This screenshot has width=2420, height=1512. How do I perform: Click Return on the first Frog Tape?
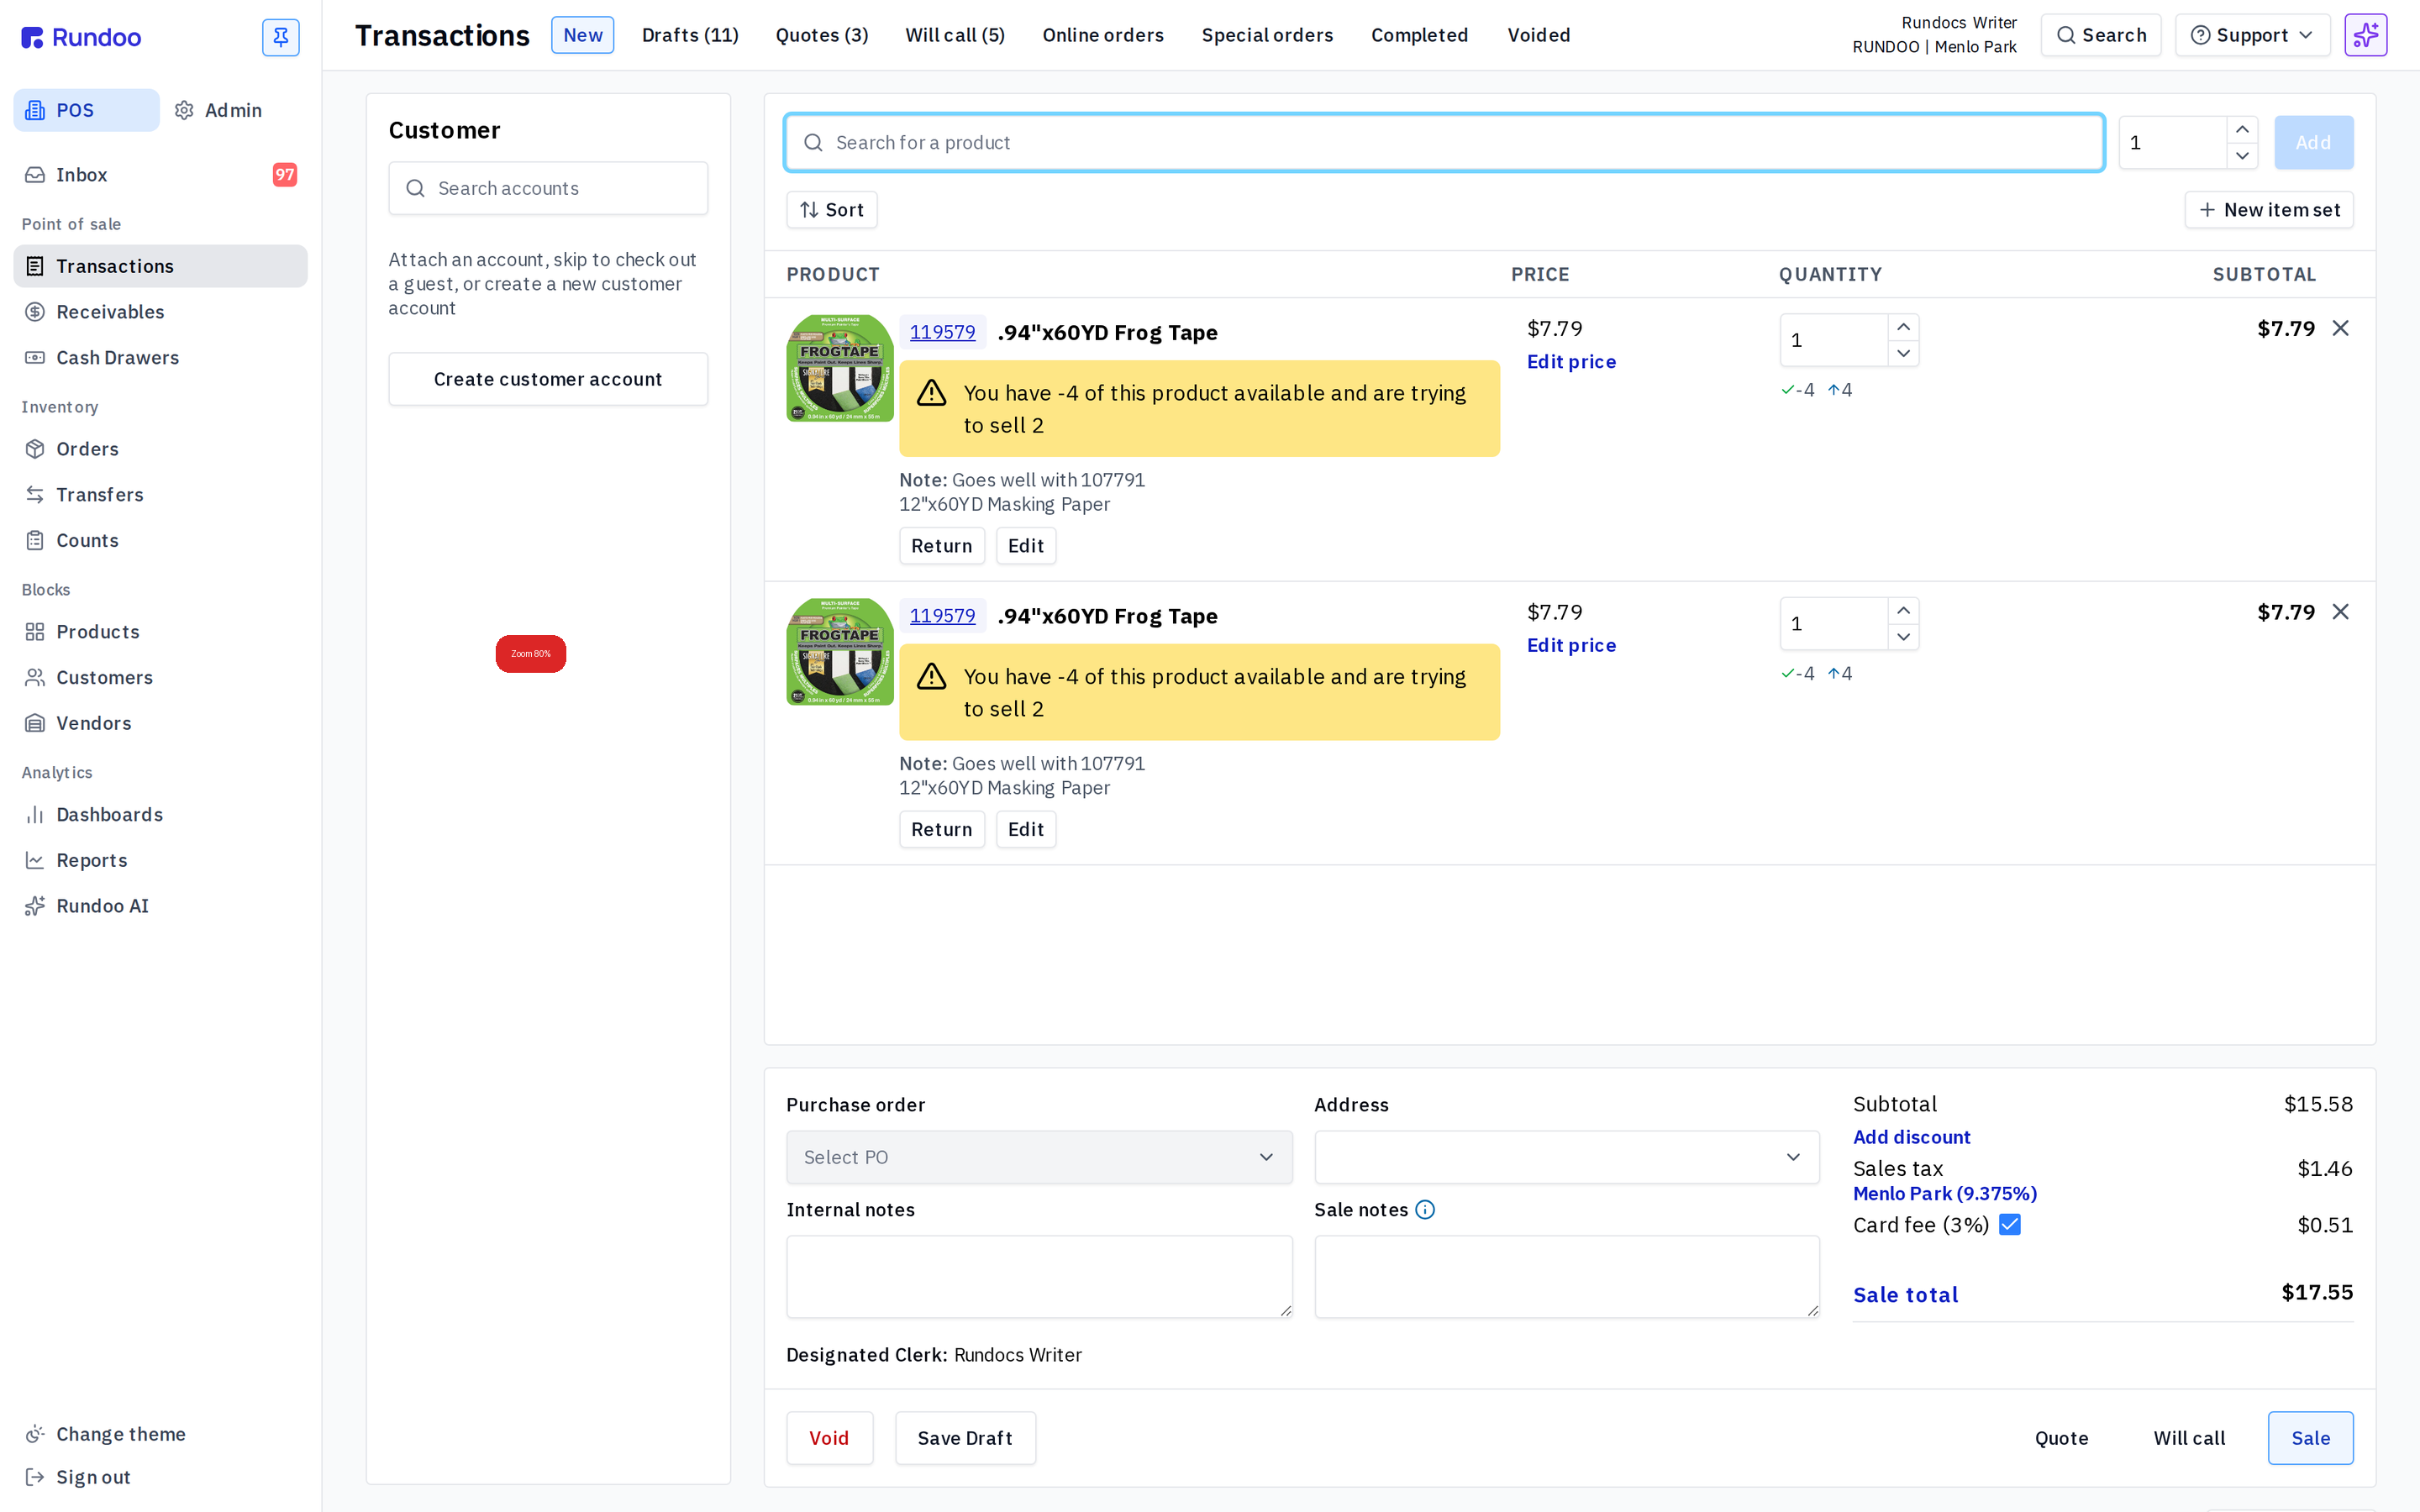click(941, 546)
